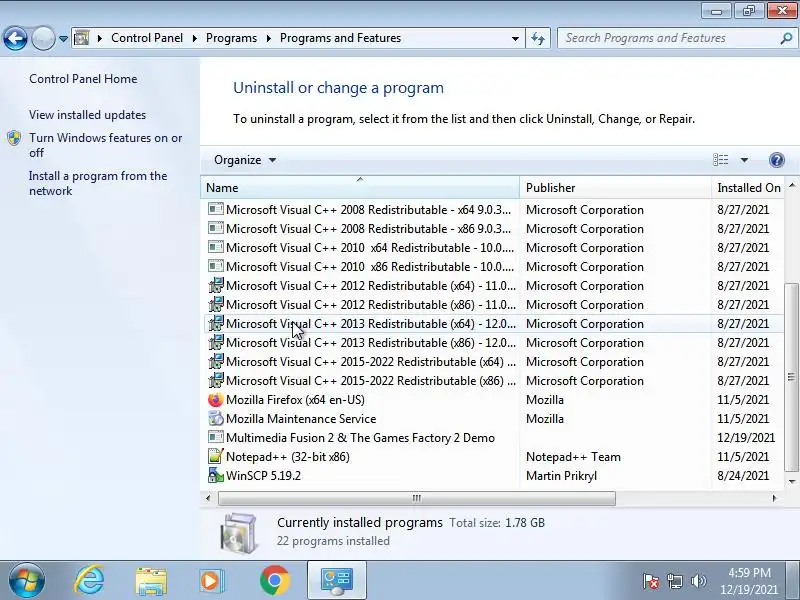Click horizontal scrollbar left arrow
This screenshot has width=800, height=600.
208,498
